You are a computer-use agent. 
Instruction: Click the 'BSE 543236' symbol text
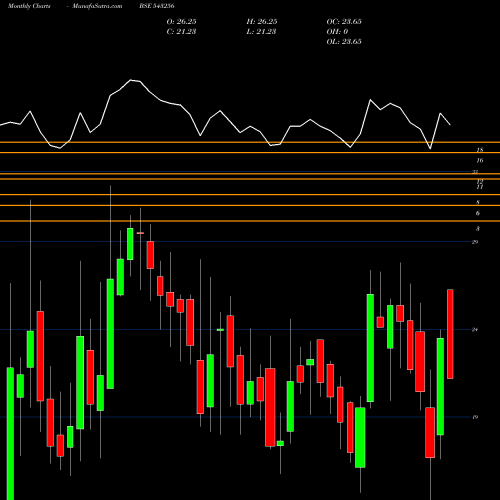pos(157,6)
